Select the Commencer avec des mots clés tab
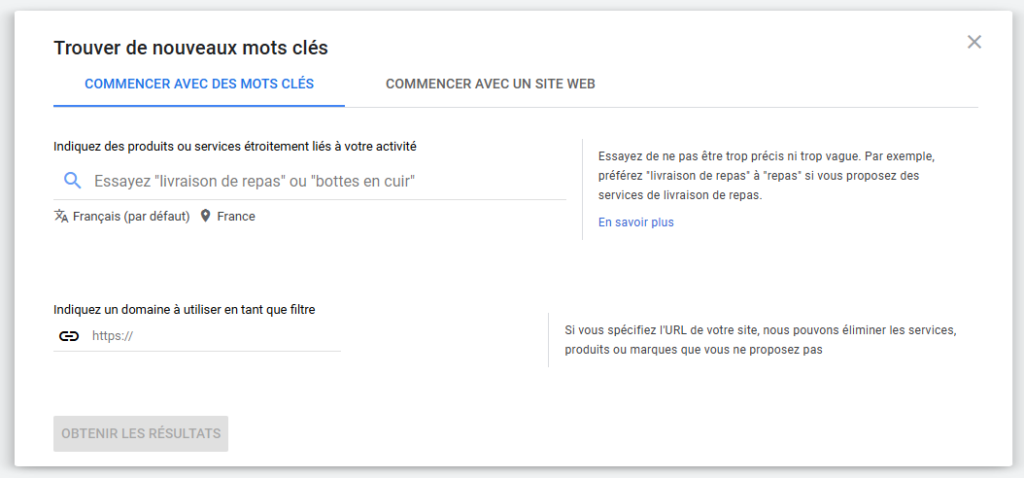Viewport: 1024px width, 478px height. [x=199, y=84]
